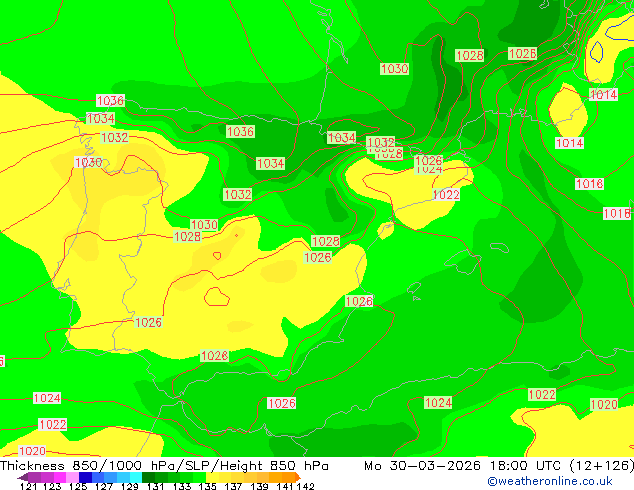Click the '(12+126)' forecast offset text
Viewport: 634px width, 490px height.
(602, 466)
